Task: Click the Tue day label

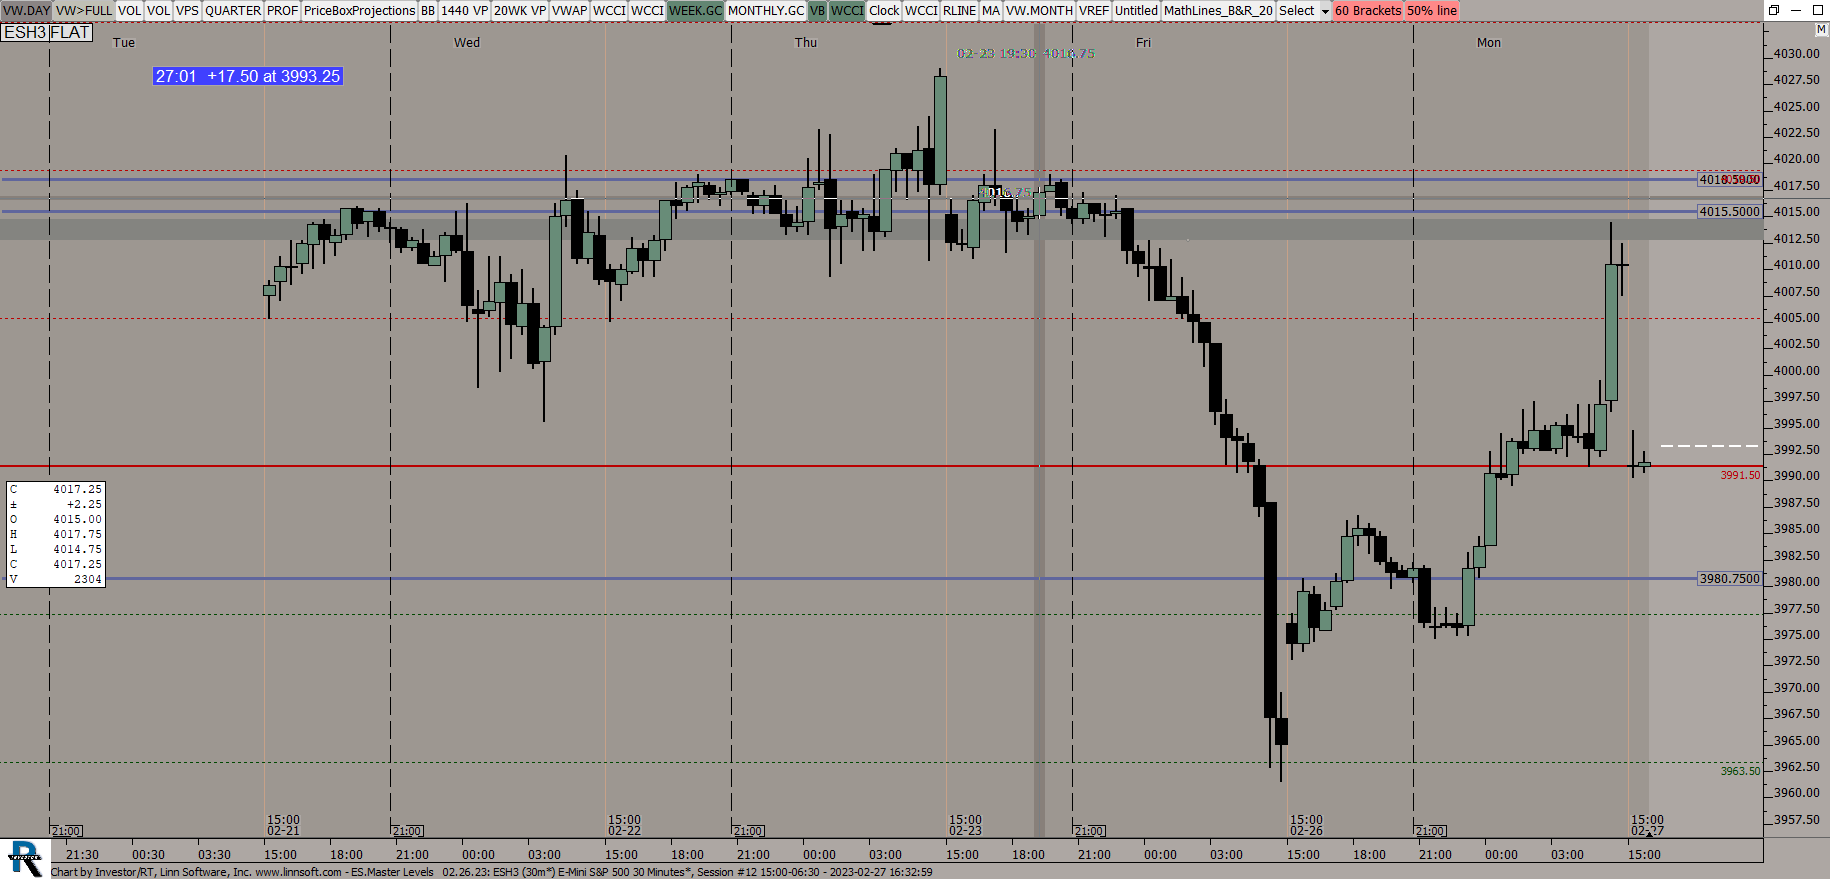Action: tap(124, 43)
